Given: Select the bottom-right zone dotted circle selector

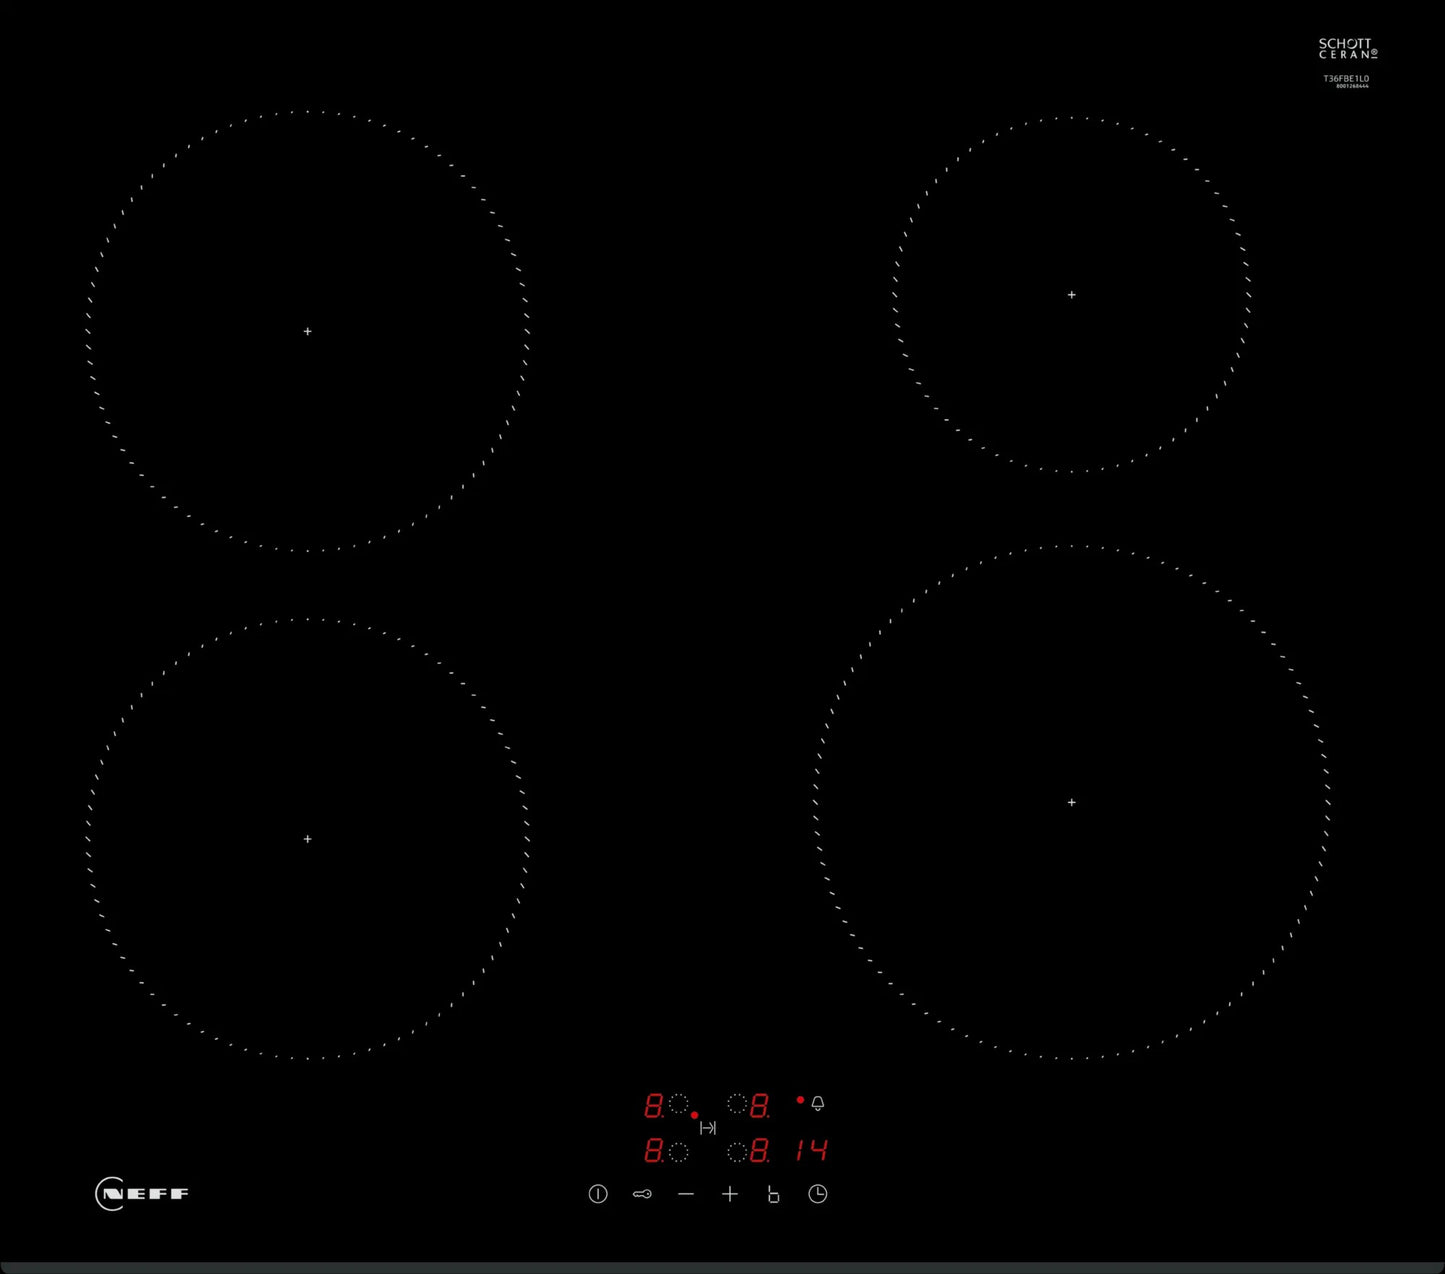Looking at the screenshot, I should (737, 1152).
